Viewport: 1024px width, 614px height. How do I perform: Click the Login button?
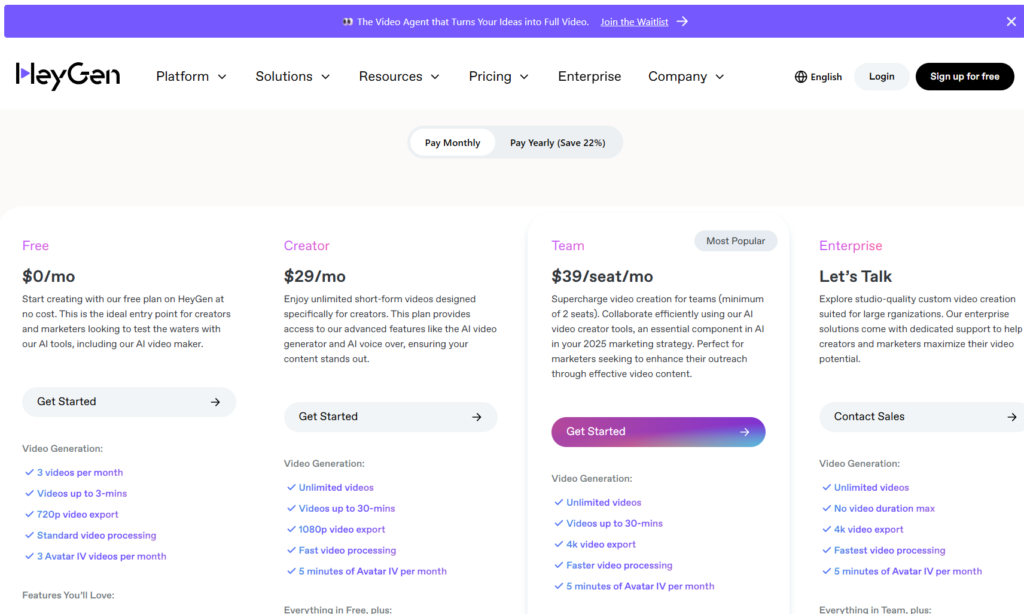click(x=881, y=76)
